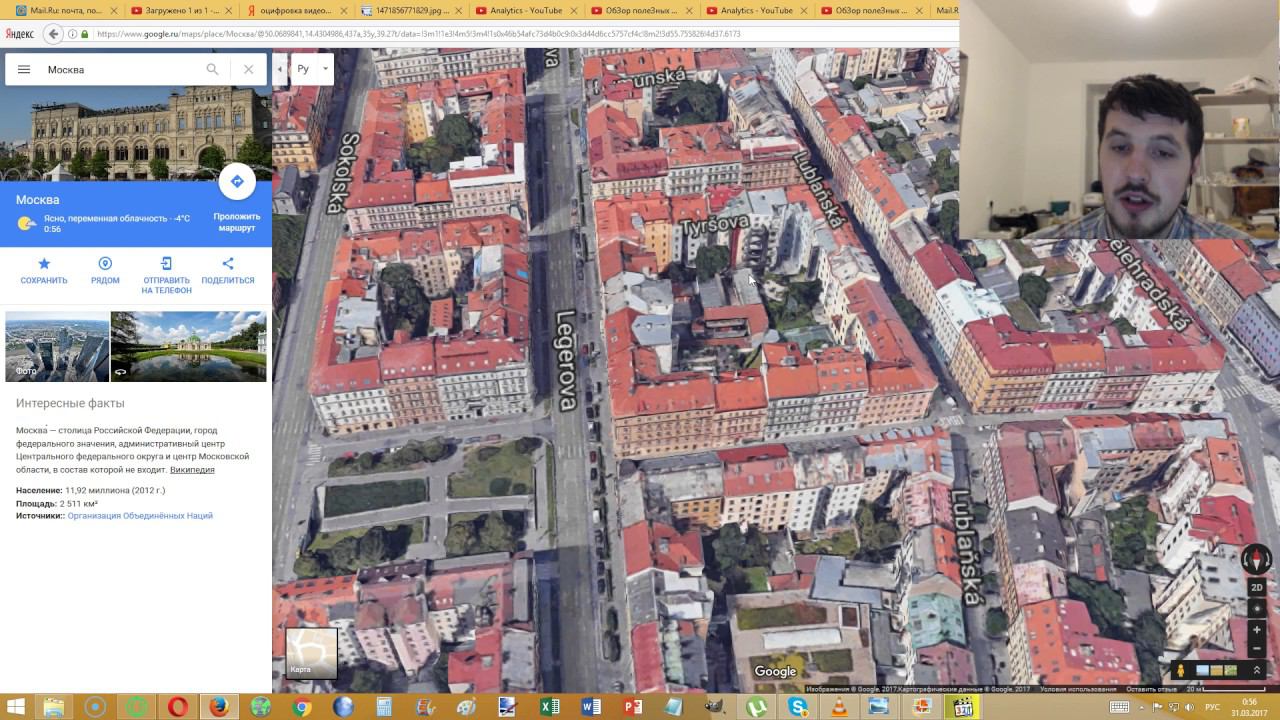The height and width of the screenshot is (720, 1280).
Task: Click the РУС language indicator in tray
Action: click(x=1212, y=707)
